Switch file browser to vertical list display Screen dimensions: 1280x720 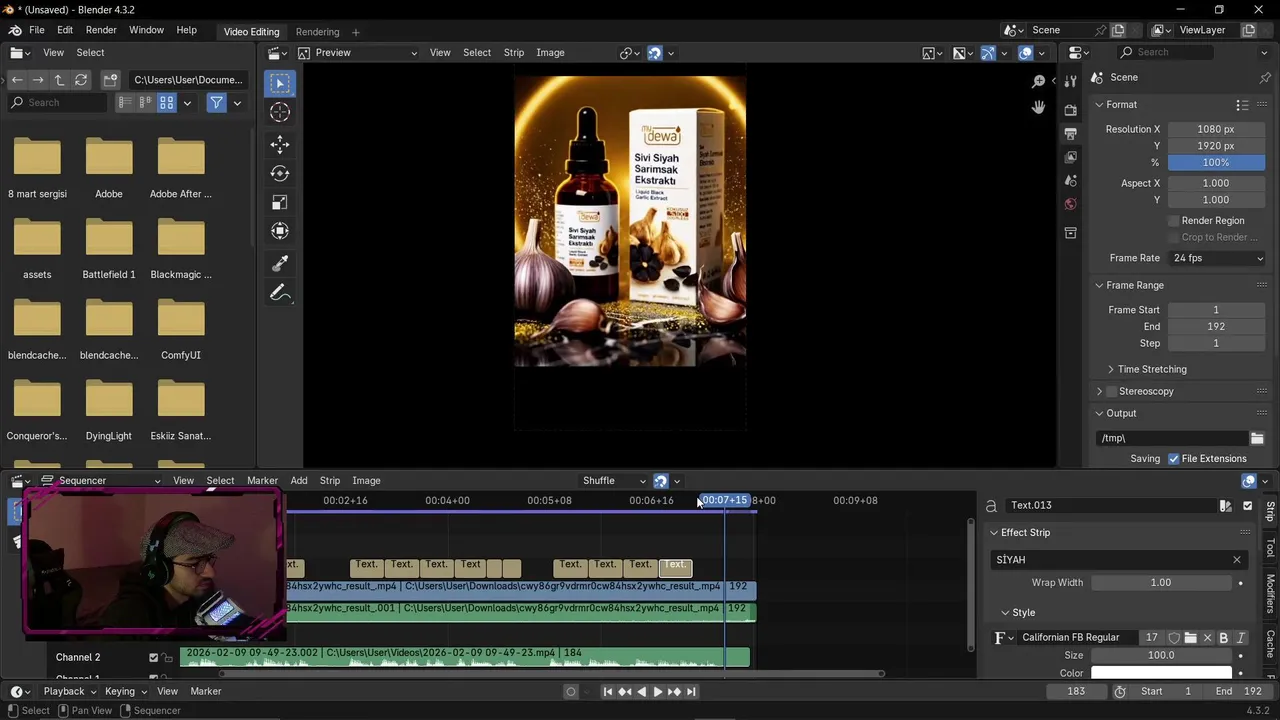[125, 102]
